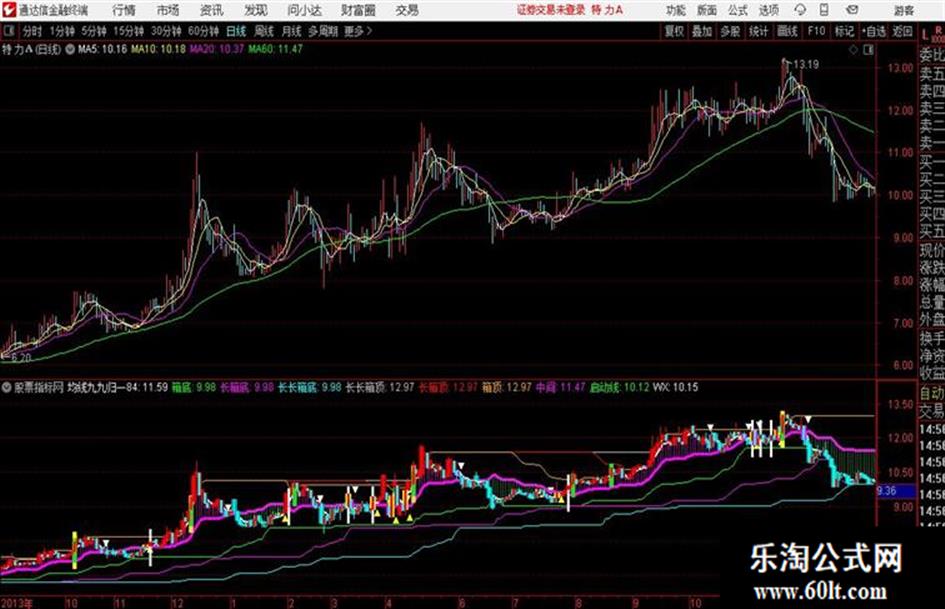Switch to the 15分钟 period tab
This screenshot has width=945, height=609.
pos(128,31)
